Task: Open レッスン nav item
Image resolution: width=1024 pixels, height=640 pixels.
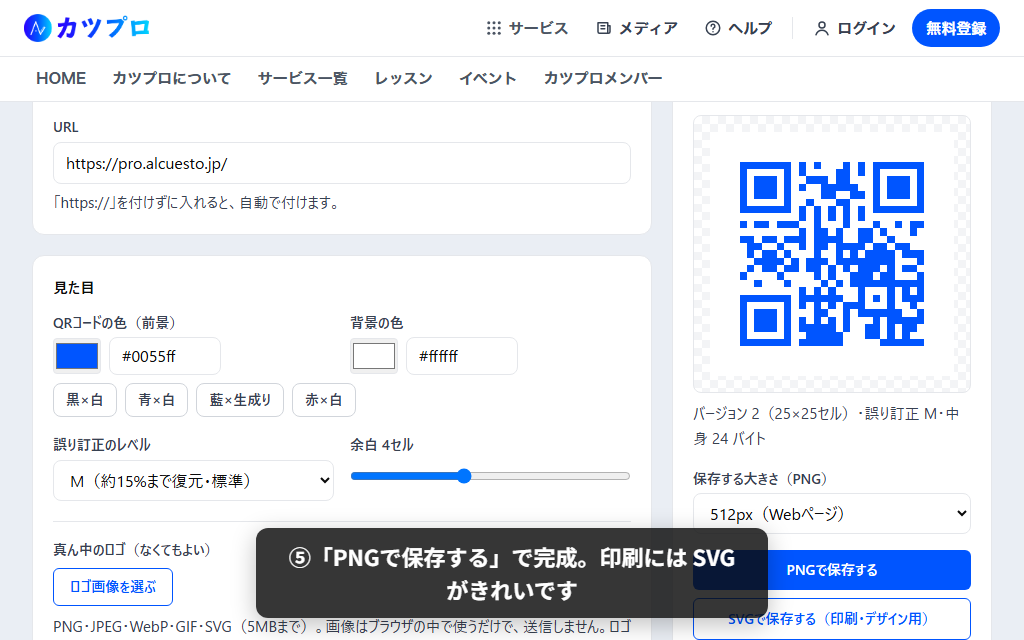Action: coord(404,78)
